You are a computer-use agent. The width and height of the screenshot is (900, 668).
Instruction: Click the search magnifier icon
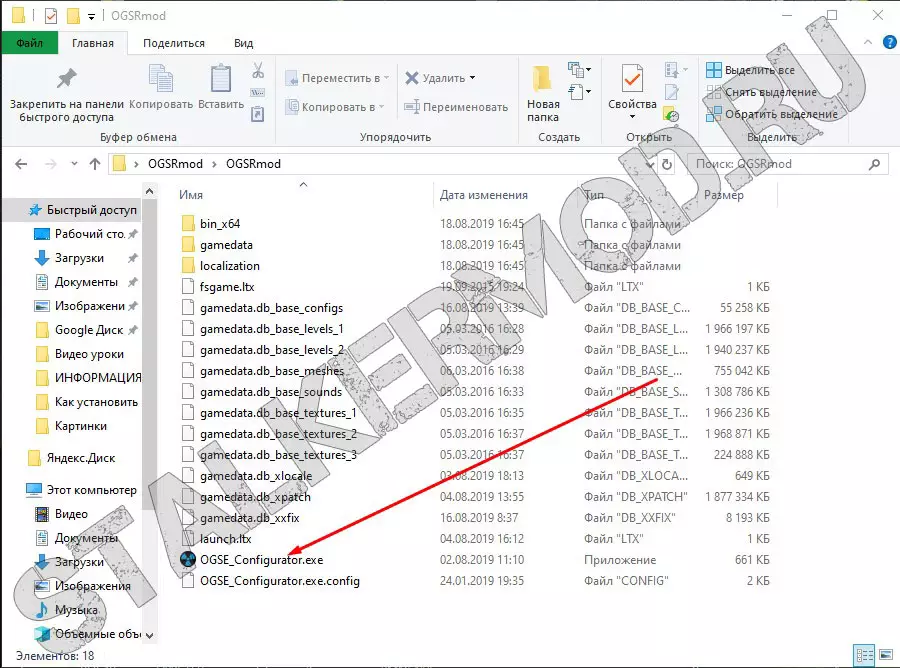tap(874, 165)
